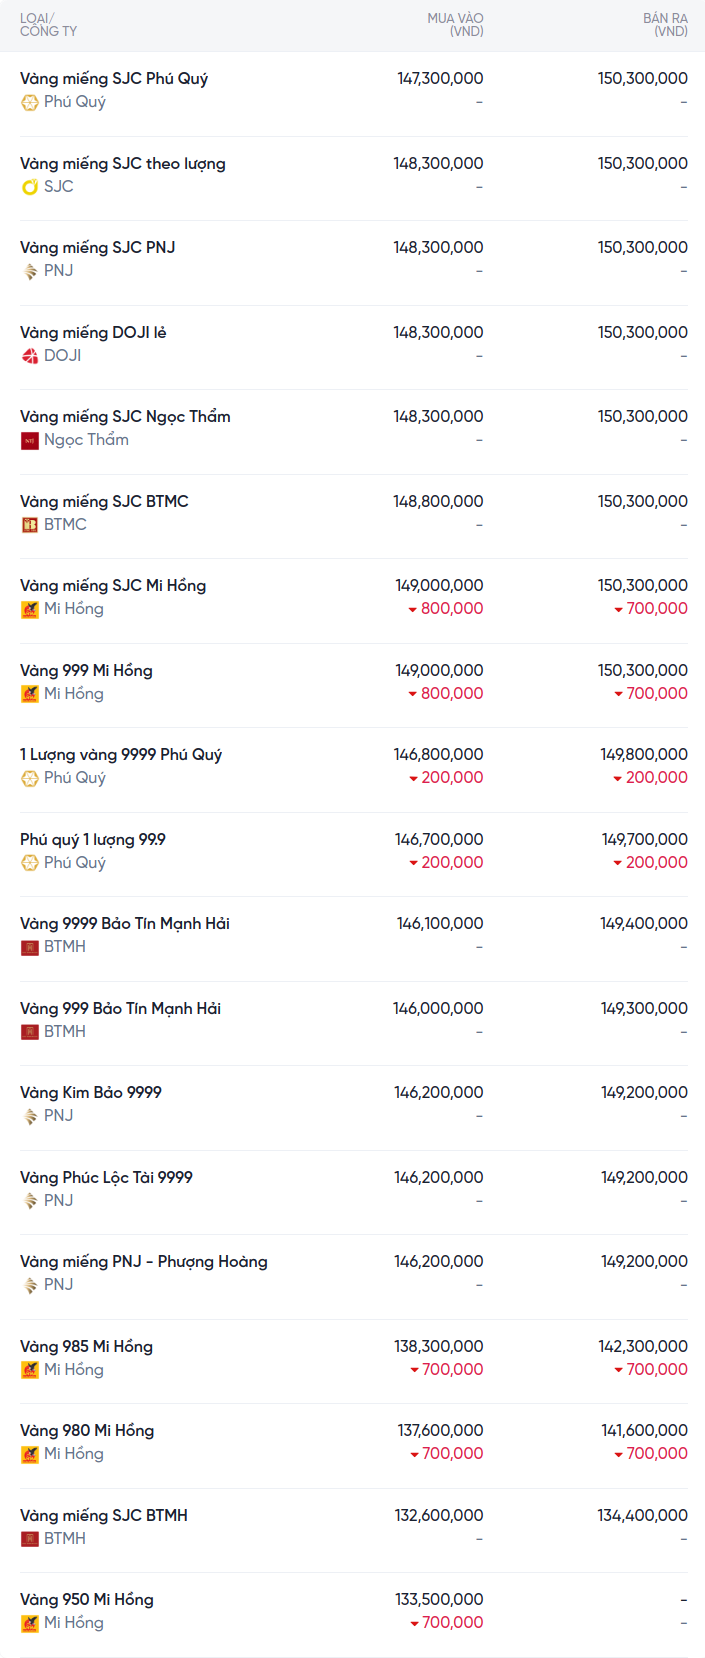Click the Phú Quý logo under Vàng miếng SJC Phú Quý
705x1658 pixels.
pyautogui.click(x=30, y=102)
